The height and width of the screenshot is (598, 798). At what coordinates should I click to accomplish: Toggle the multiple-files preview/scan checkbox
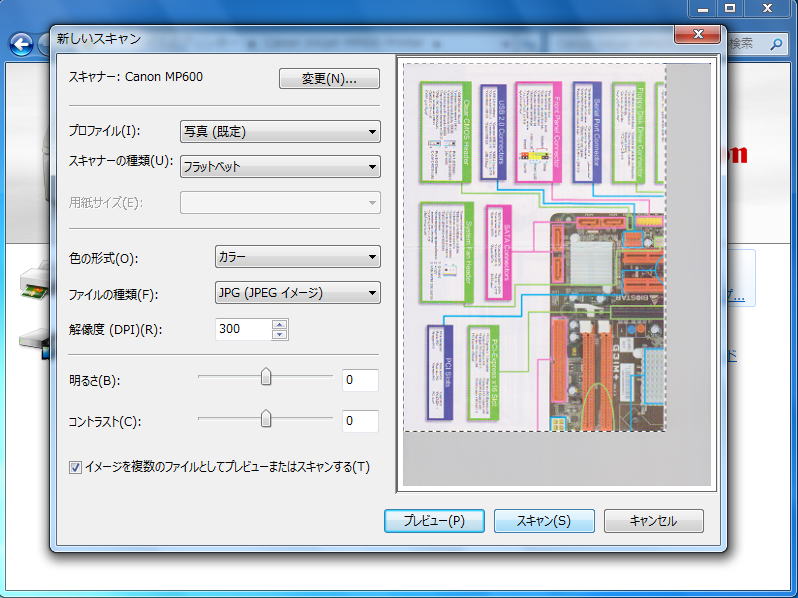point(75,467)
